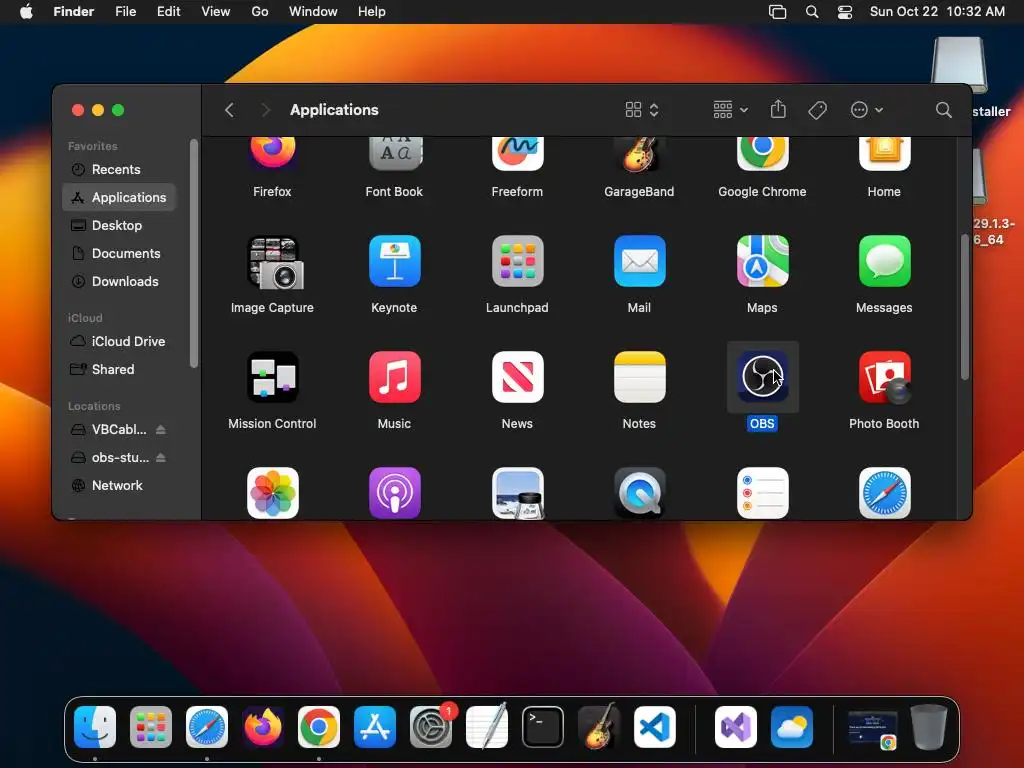Click the Stage Manager menu bar icon
Viewport: 1024px width, 768px height.
pyautogui.click(x=777, y=12)
